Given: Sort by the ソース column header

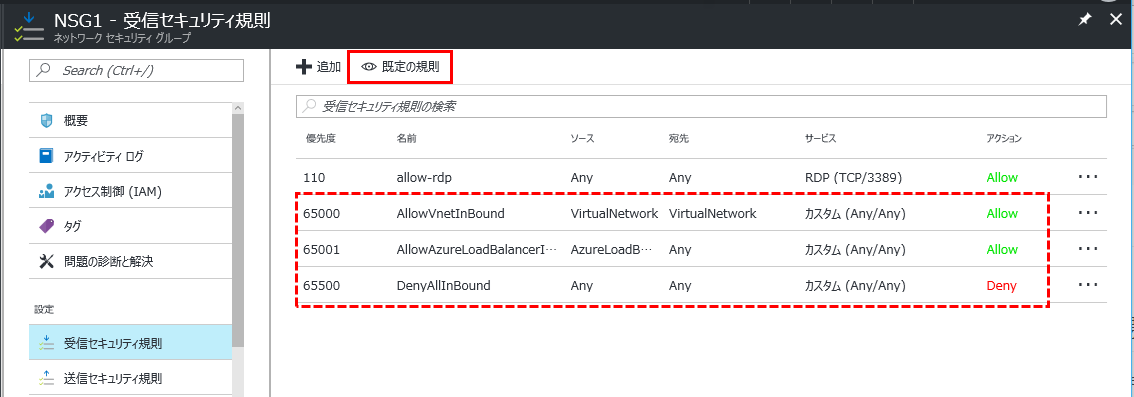Looking at the screenshot, I should pyautogui.click(x=582, y=138).
